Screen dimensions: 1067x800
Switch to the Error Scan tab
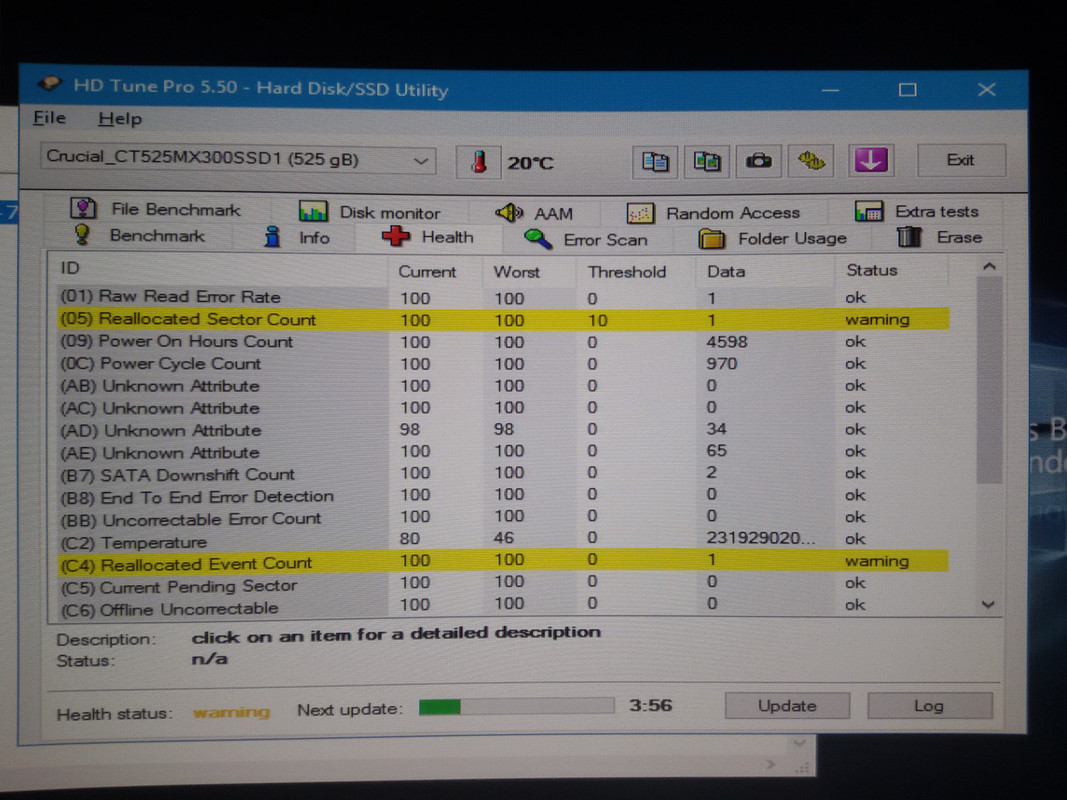pos(586,239)
